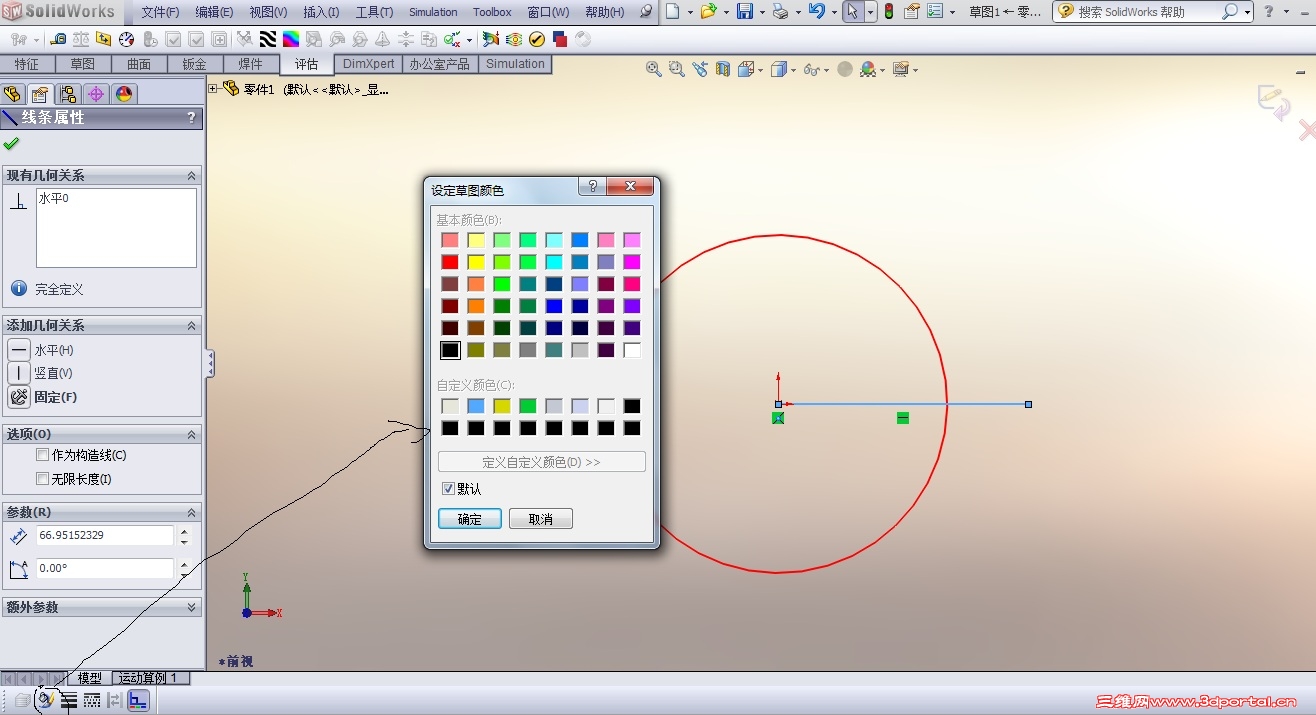The width and height of the screenshot is (1316, 715).
Task: Collapse the Parameters section
Action: [191, 513]
